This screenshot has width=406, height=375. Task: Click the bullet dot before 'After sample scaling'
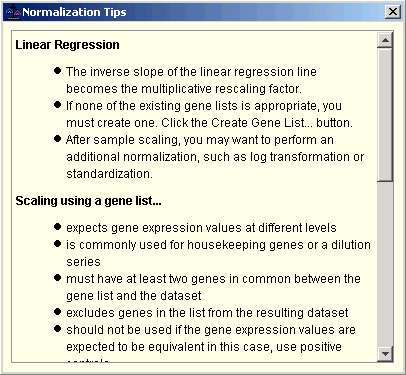click(57, 138)
